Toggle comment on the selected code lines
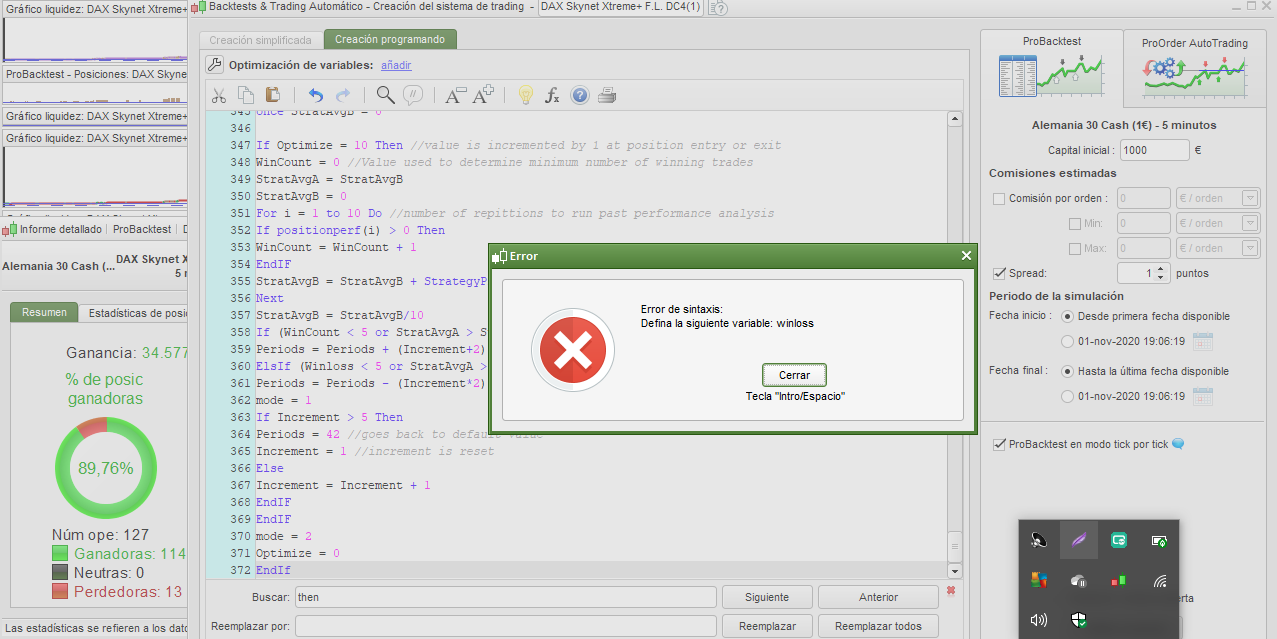The image size is (1277, 639). click(412, 96)
